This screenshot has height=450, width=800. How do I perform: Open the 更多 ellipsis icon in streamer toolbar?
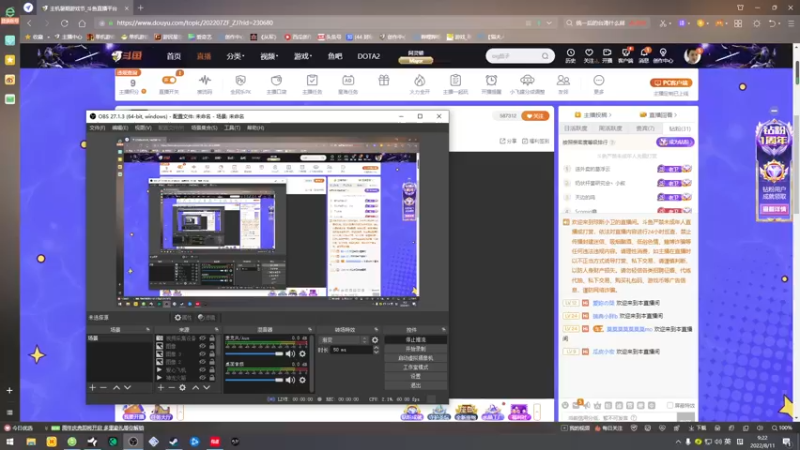coord(598,80)
